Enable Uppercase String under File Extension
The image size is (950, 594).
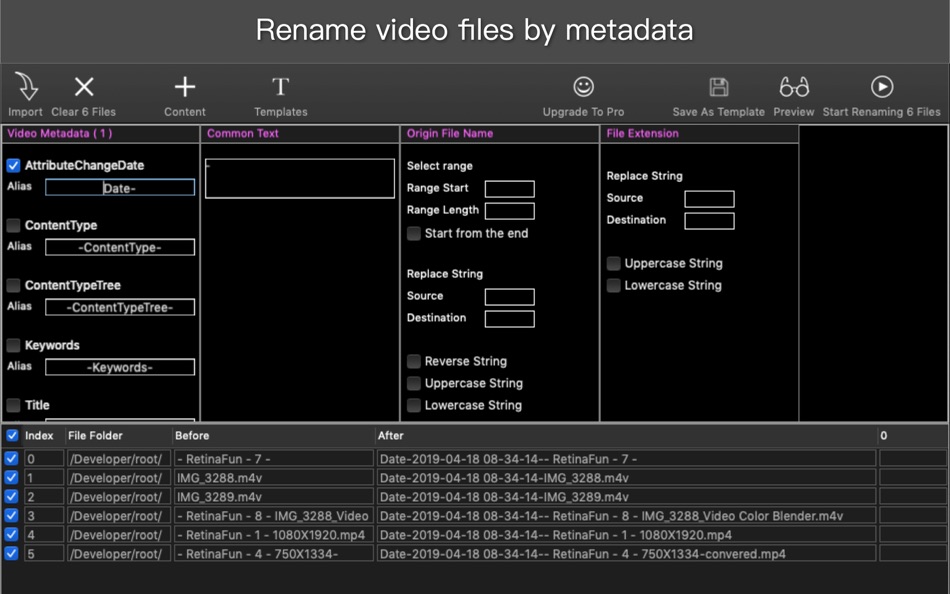[614, 263]
